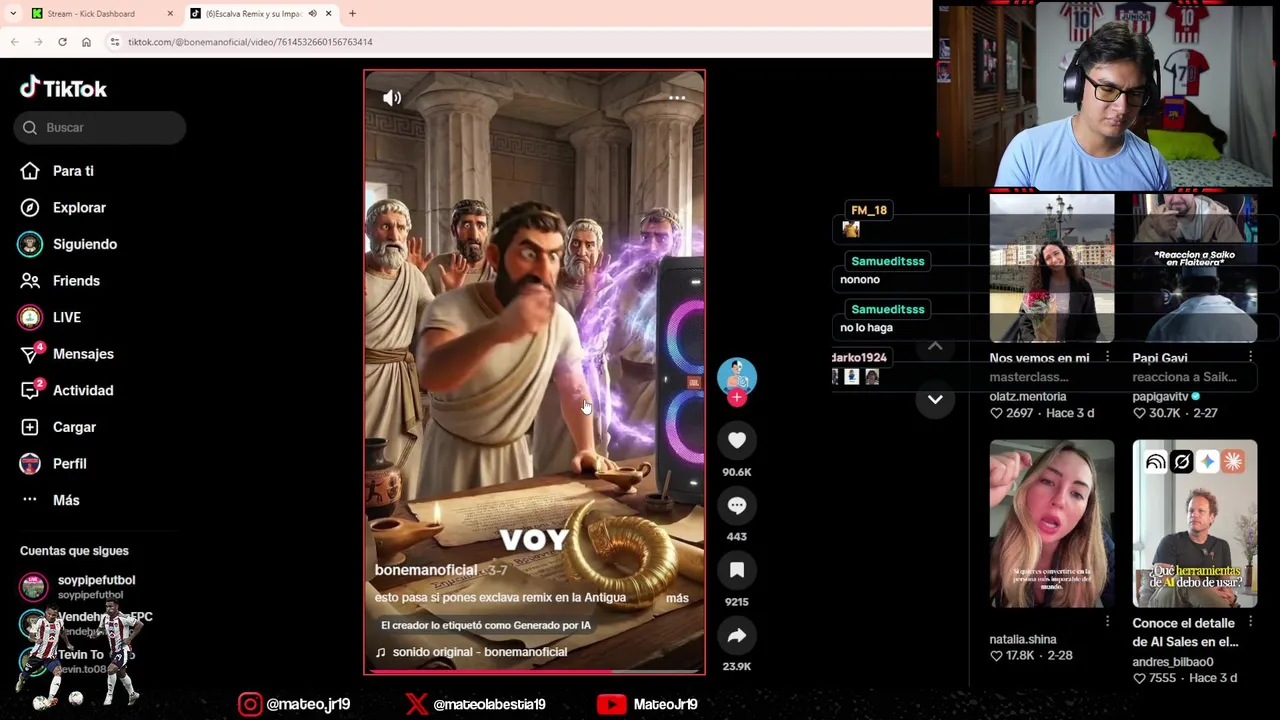Open Papi Gavi video thumbnail

click(1194, 268)
